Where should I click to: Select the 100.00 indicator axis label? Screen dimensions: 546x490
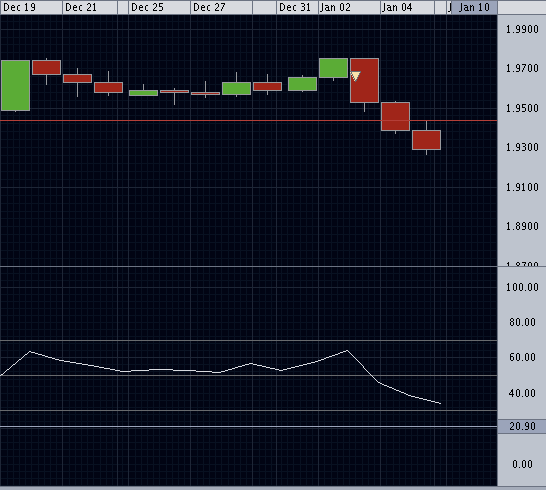tap(522, 287)
